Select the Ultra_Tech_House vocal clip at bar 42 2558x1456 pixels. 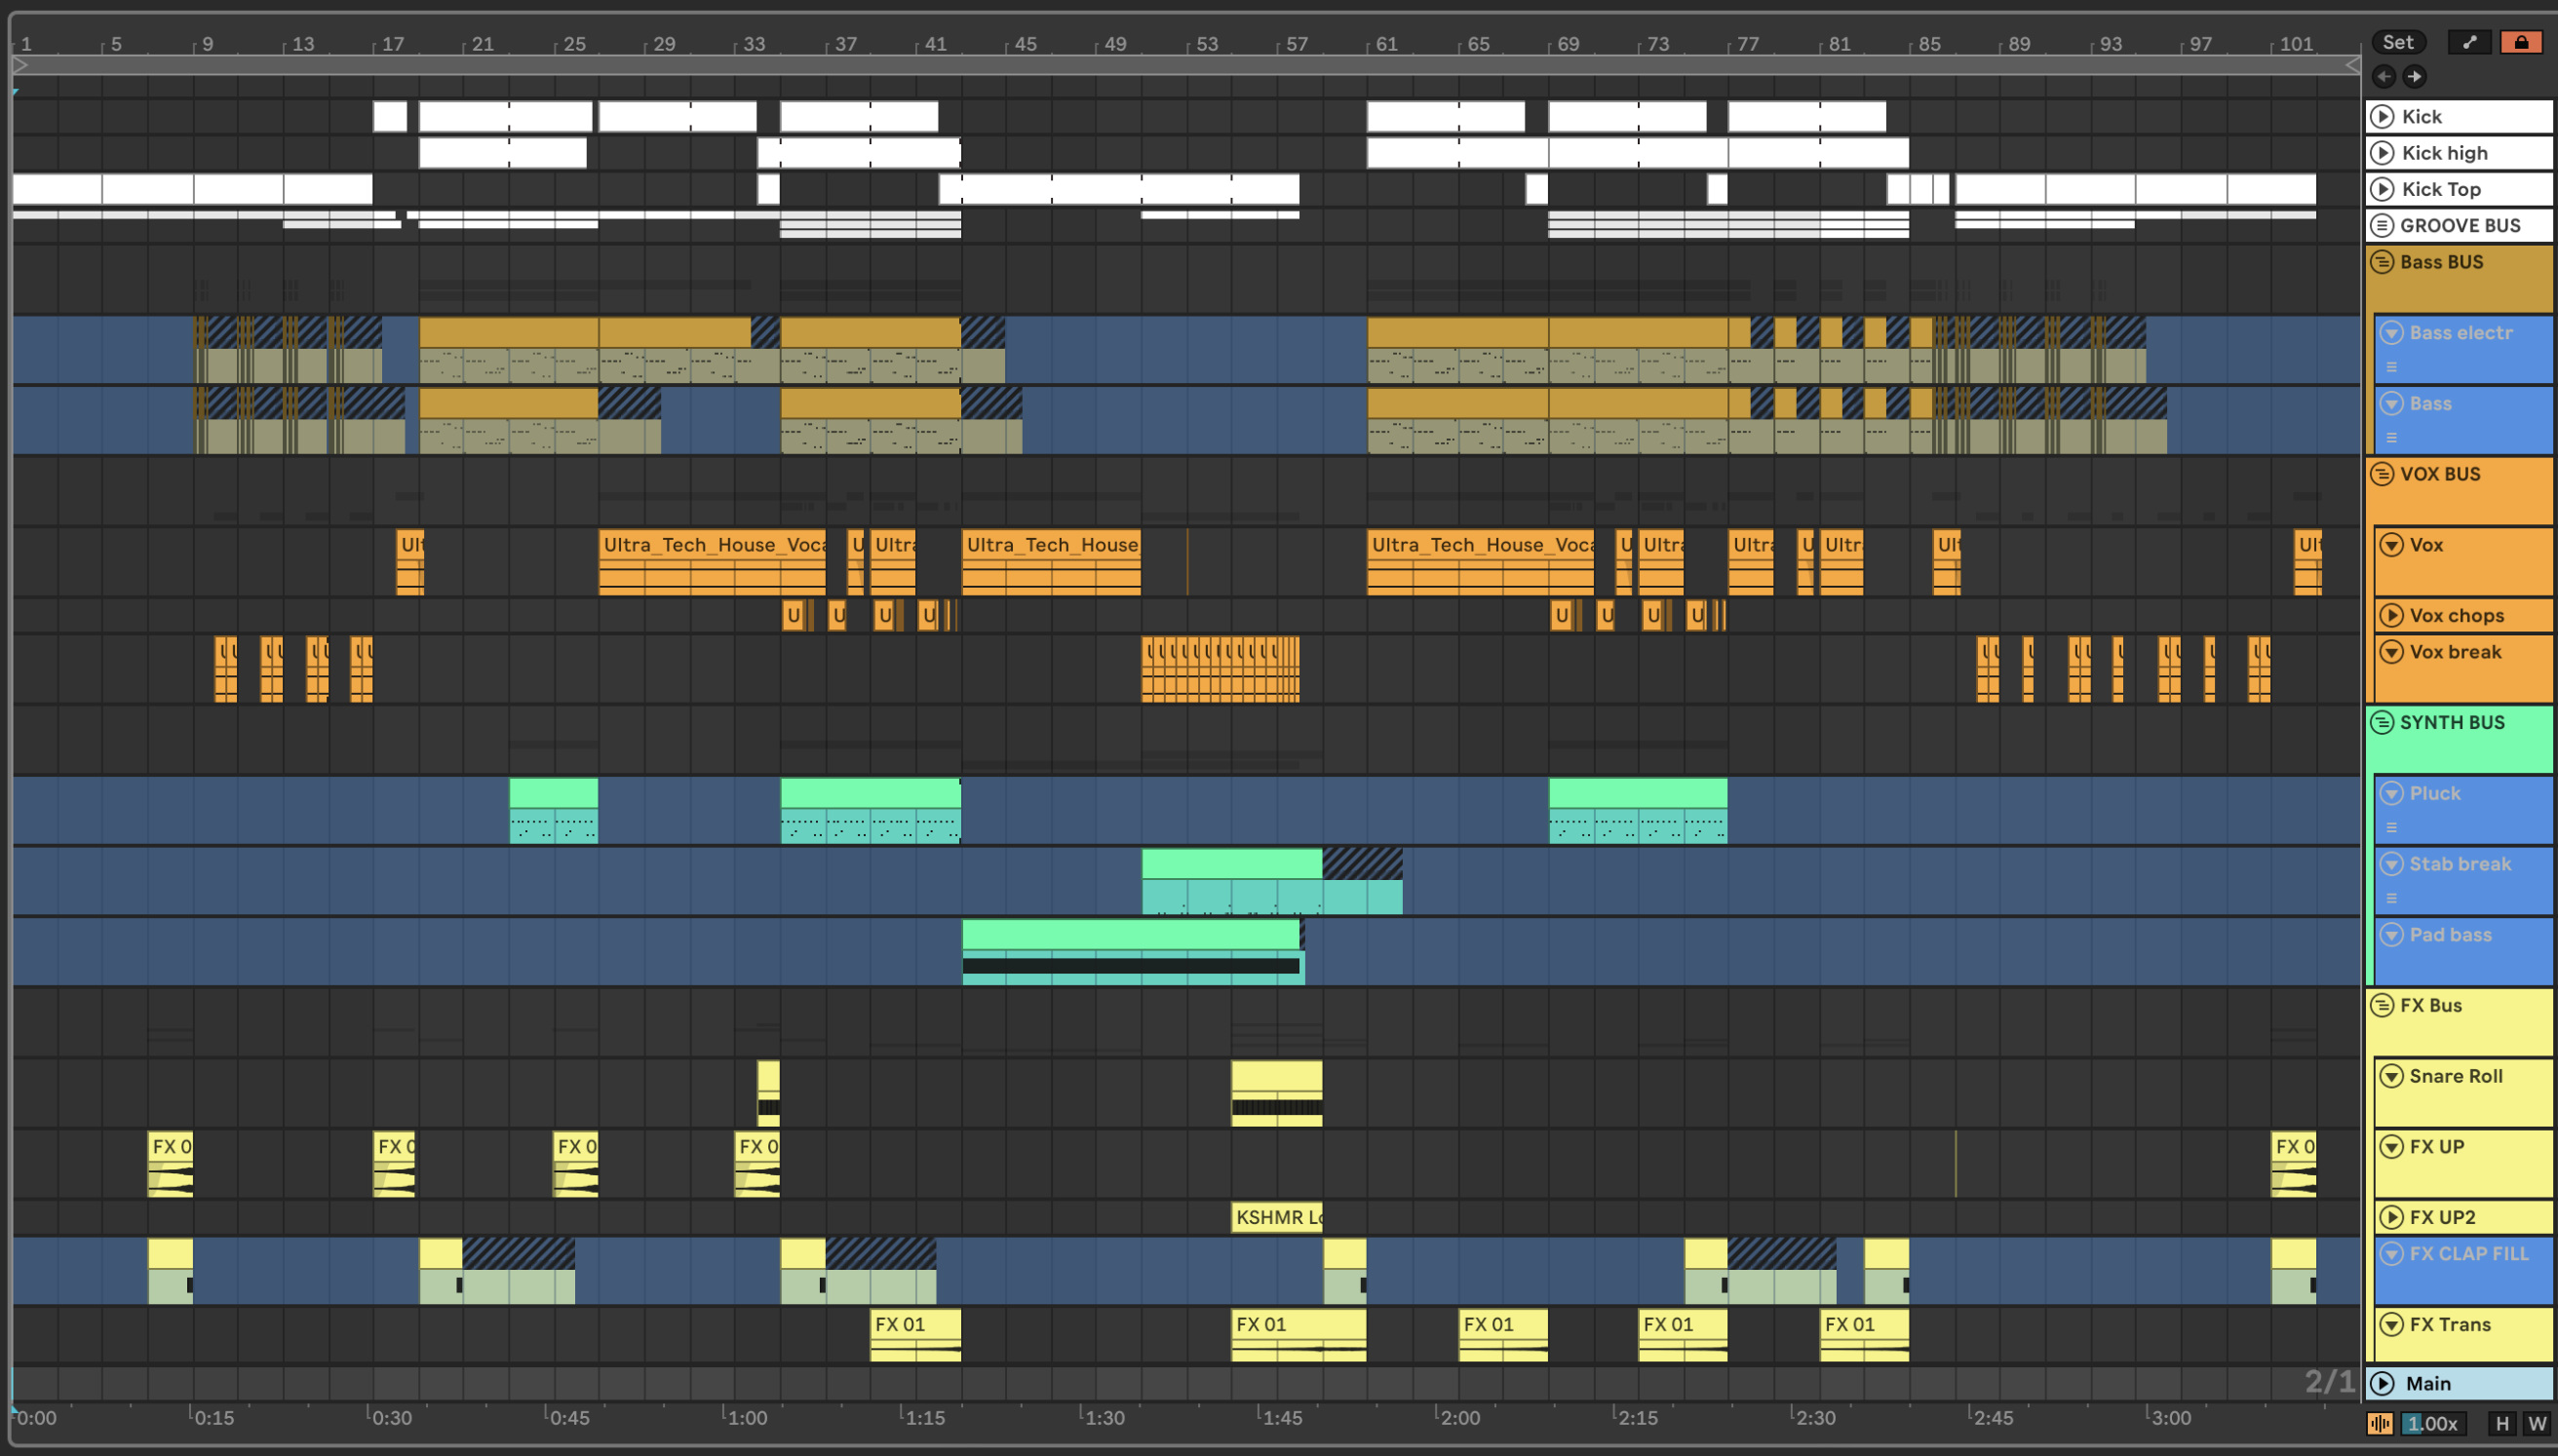coord(1051,562)
